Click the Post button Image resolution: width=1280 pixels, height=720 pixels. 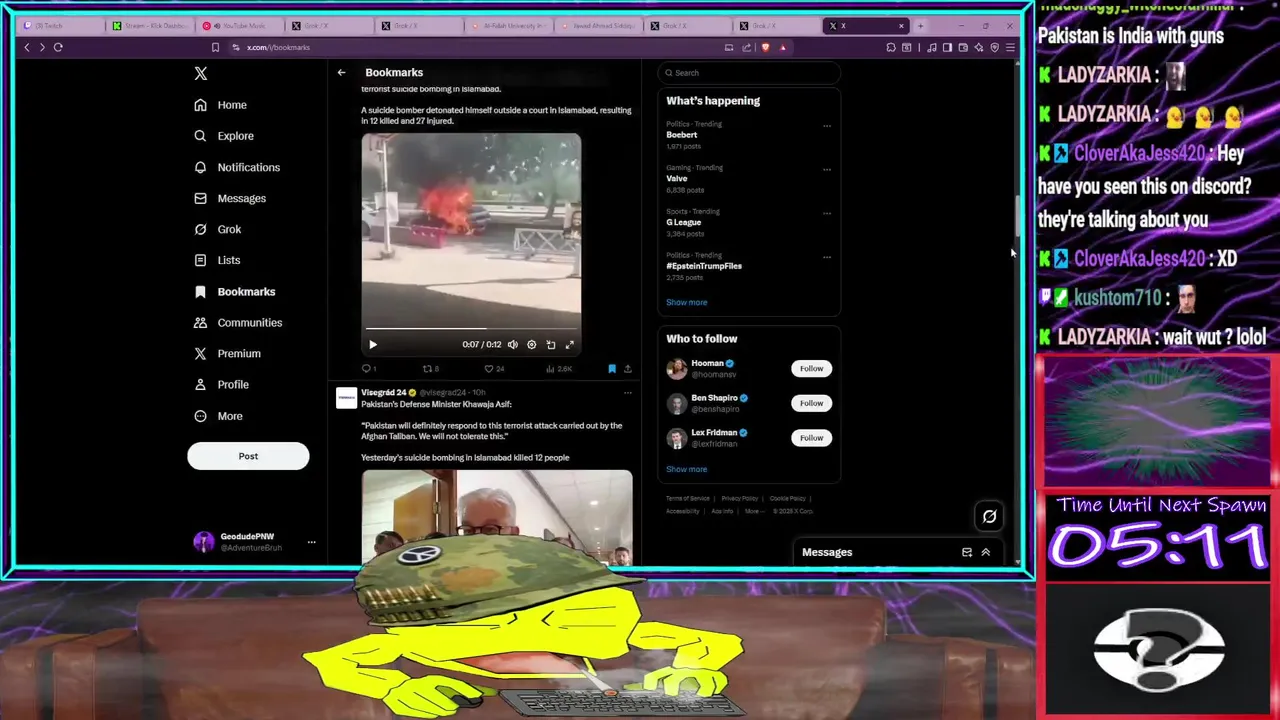pyautogui.click(x=248, y=456)
